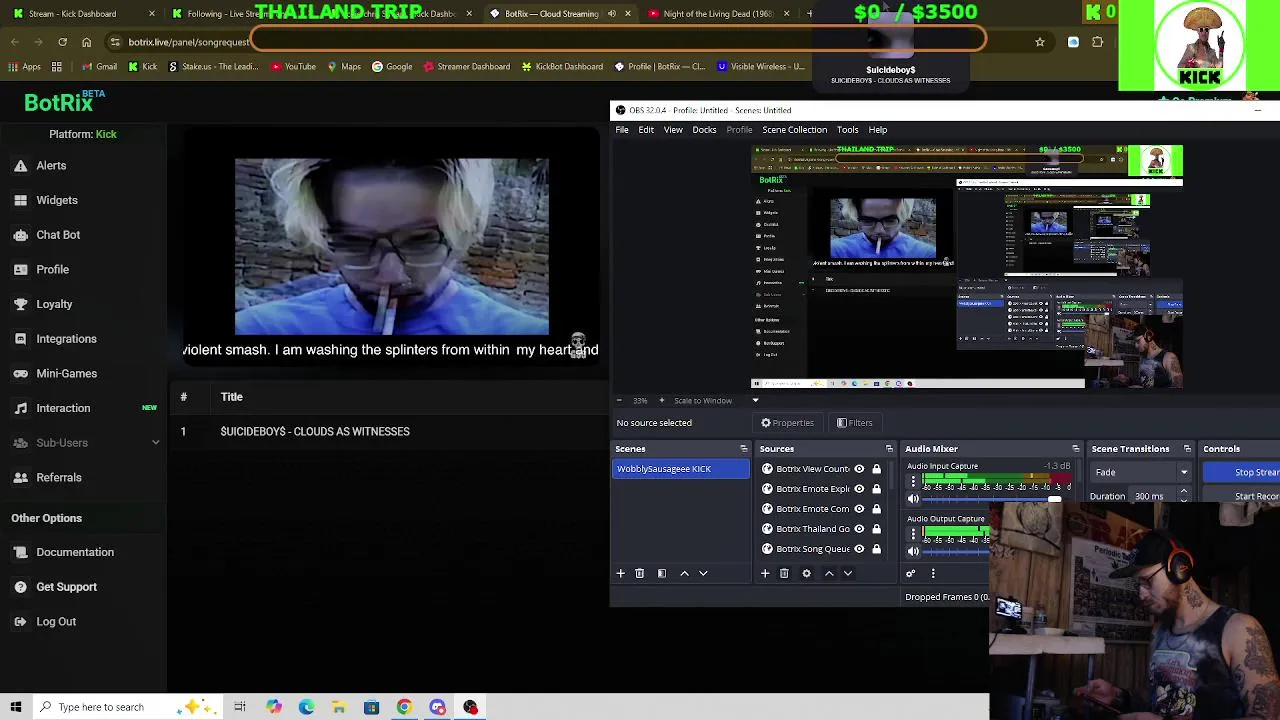Open scene filters icon in the Scenes dock

661,574
